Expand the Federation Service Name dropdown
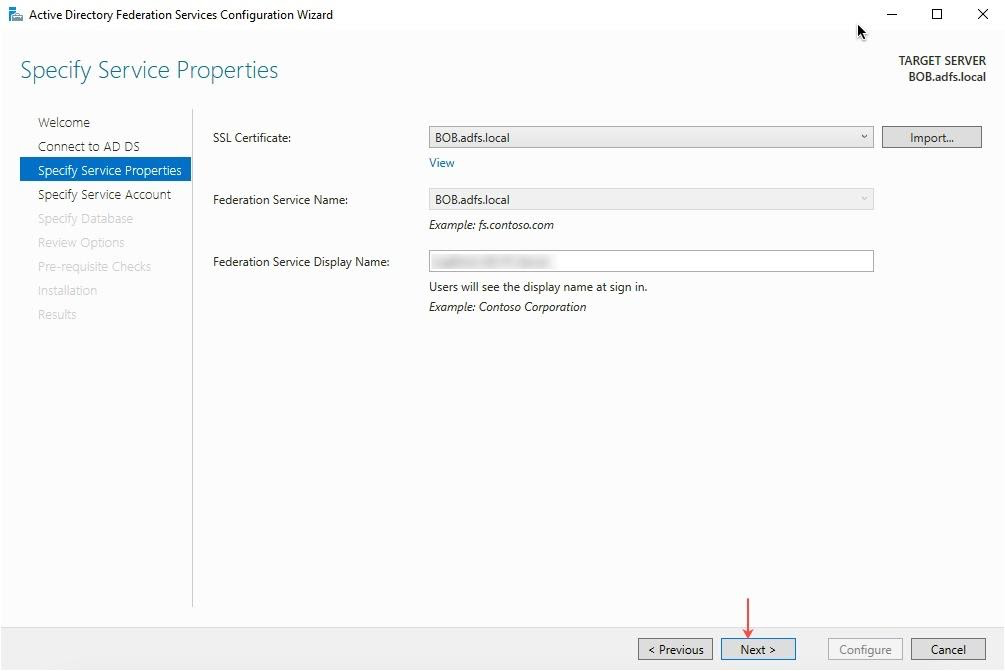This screenshot has height=671, width=1005. [x=651, y=199]
